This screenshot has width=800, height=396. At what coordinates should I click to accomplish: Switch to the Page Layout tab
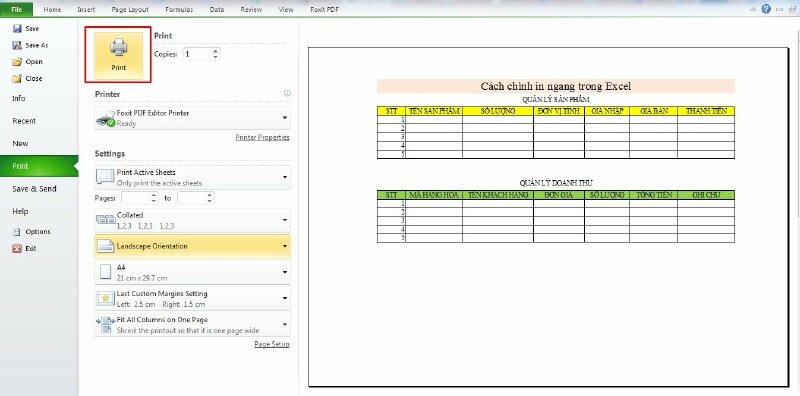pyautogui.click(x=130, y=9)
